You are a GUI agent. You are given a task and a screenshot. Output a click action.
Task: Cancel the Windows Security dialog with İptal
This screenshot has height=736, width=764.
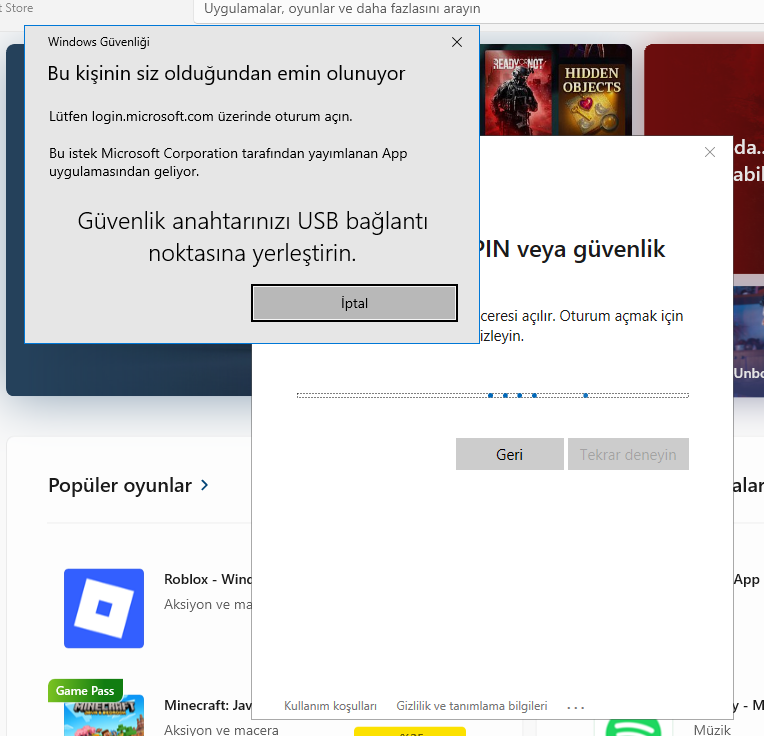click(354, 303)
